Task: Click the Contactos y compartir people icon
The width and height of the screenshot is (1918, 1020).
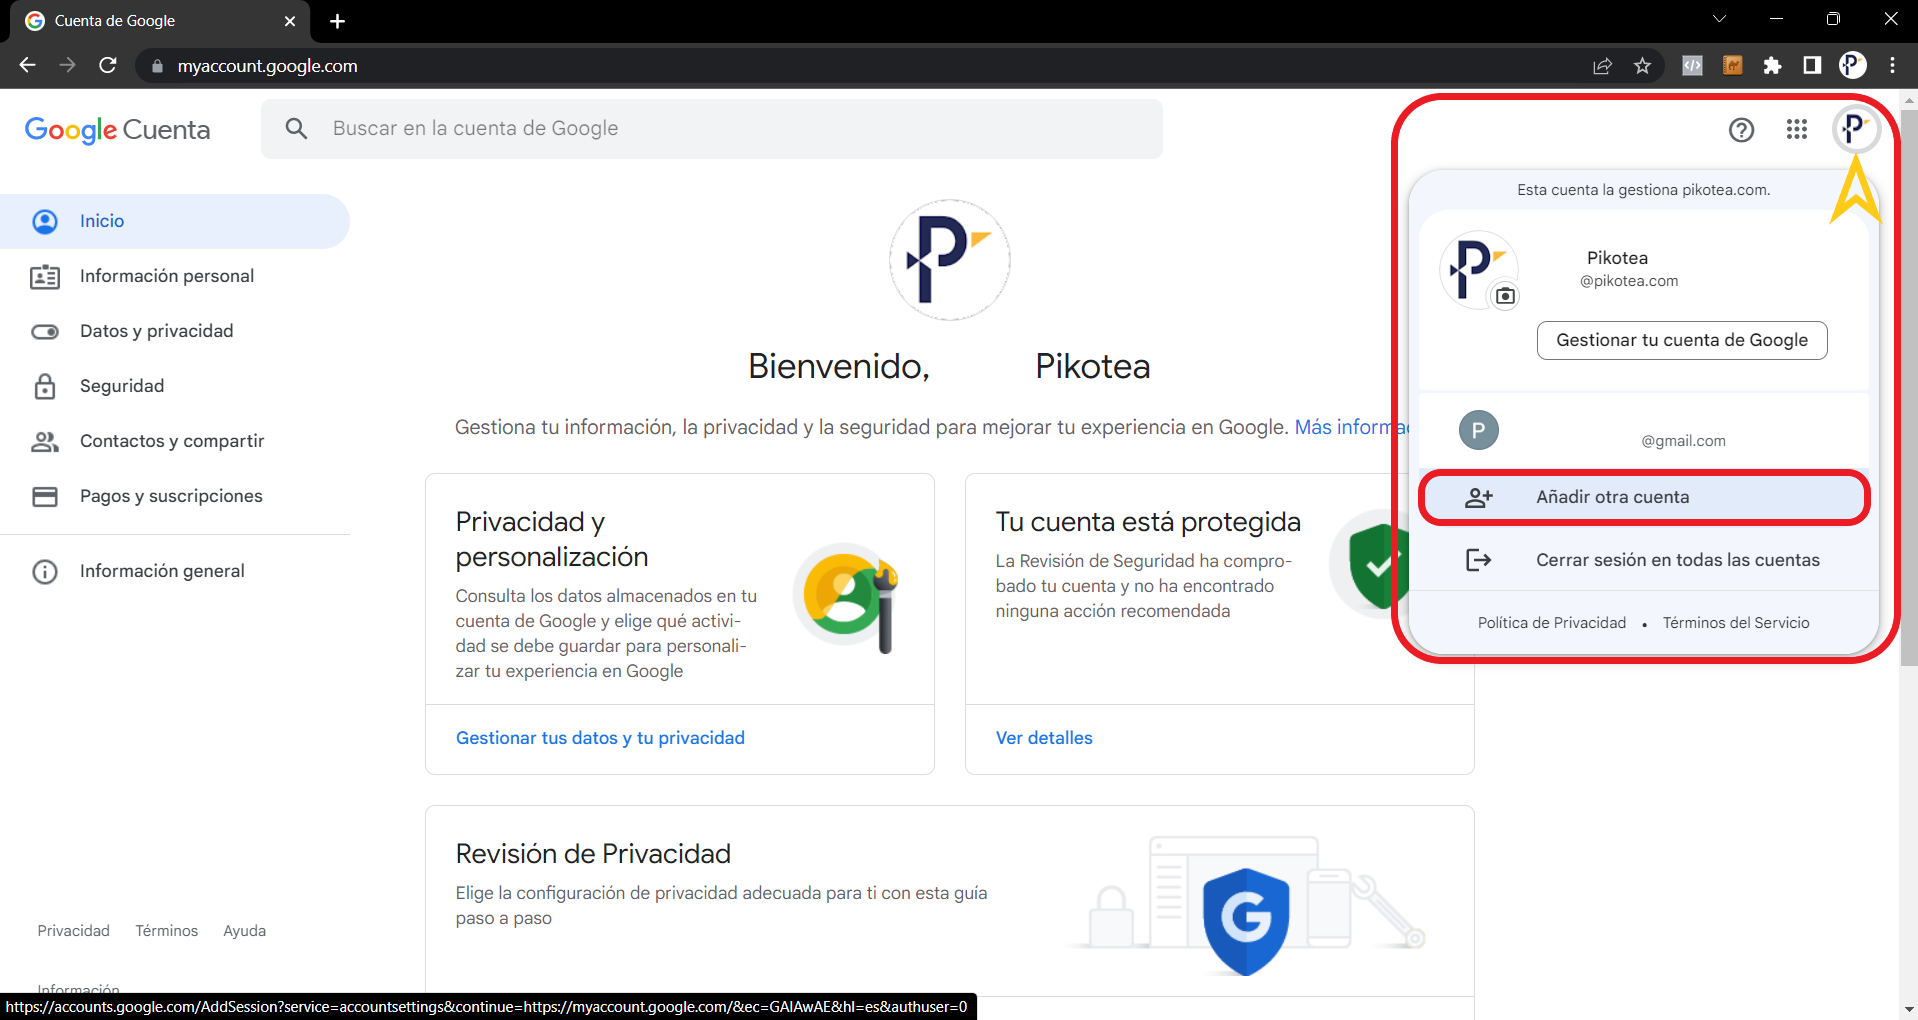Action: click(x=45, y=441)
